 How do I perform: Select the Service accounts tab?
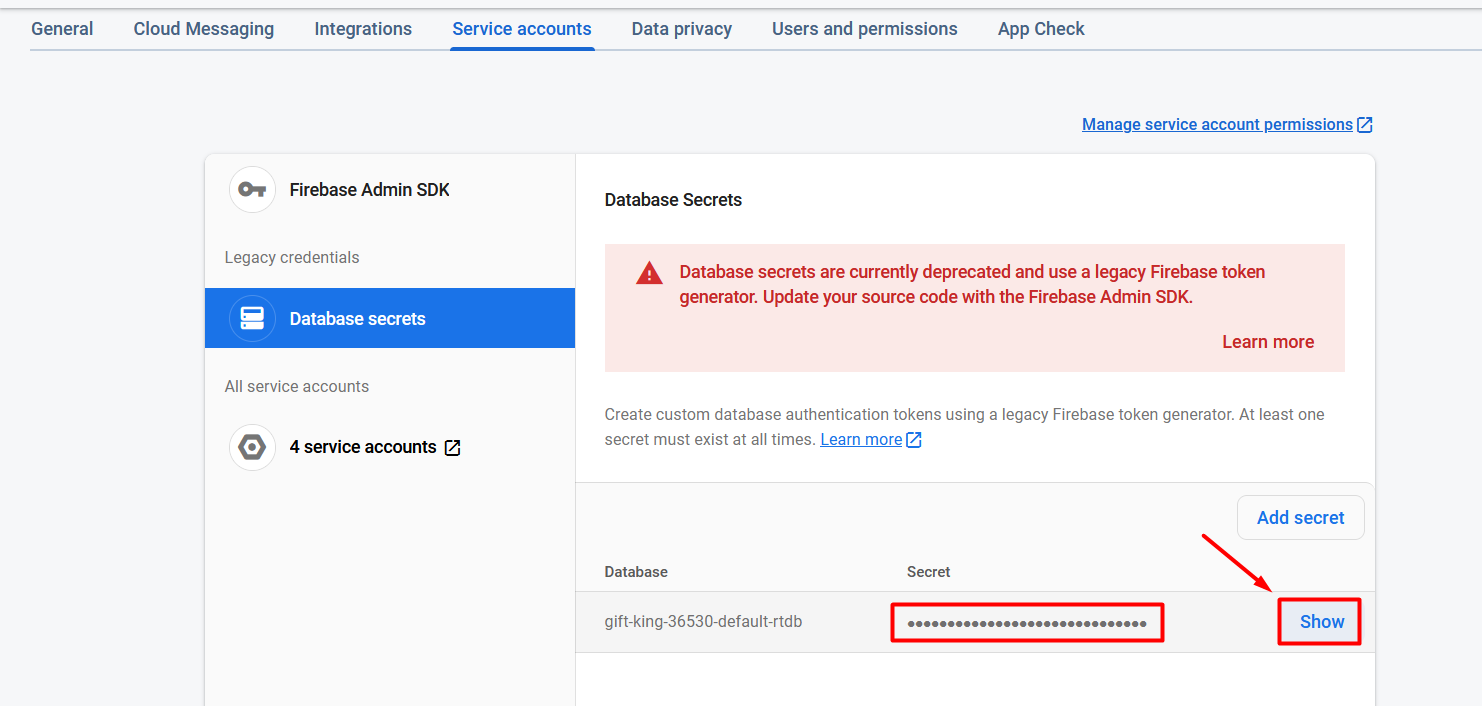coord(522,29)
